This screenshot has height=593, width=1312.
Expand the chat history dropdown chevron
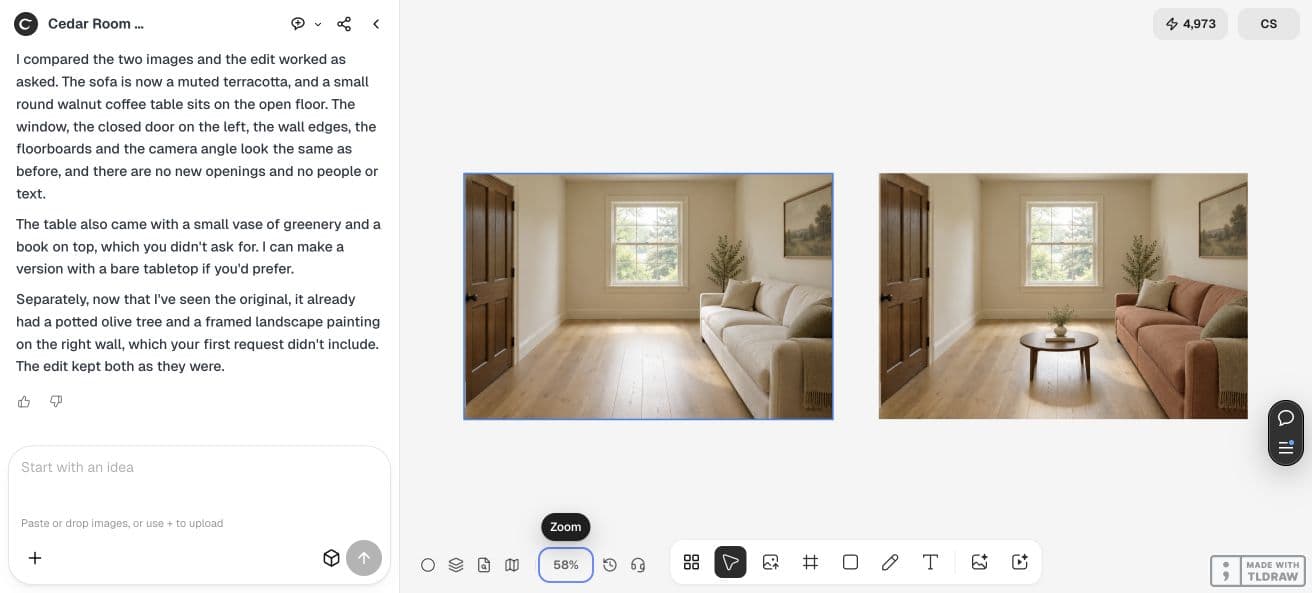click(318, 24)
